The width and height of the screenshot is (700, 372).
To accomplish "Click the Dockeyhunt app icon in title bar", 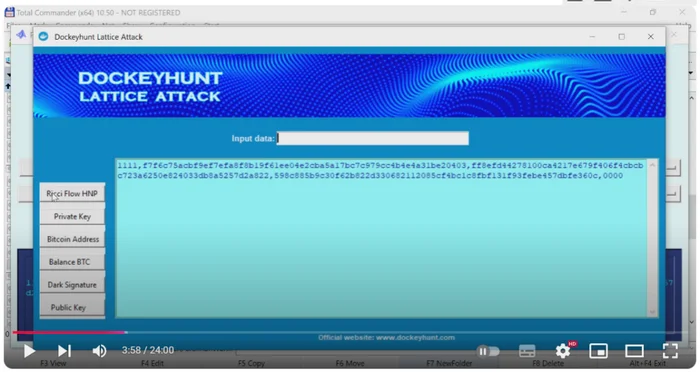I will pos(43,37).
